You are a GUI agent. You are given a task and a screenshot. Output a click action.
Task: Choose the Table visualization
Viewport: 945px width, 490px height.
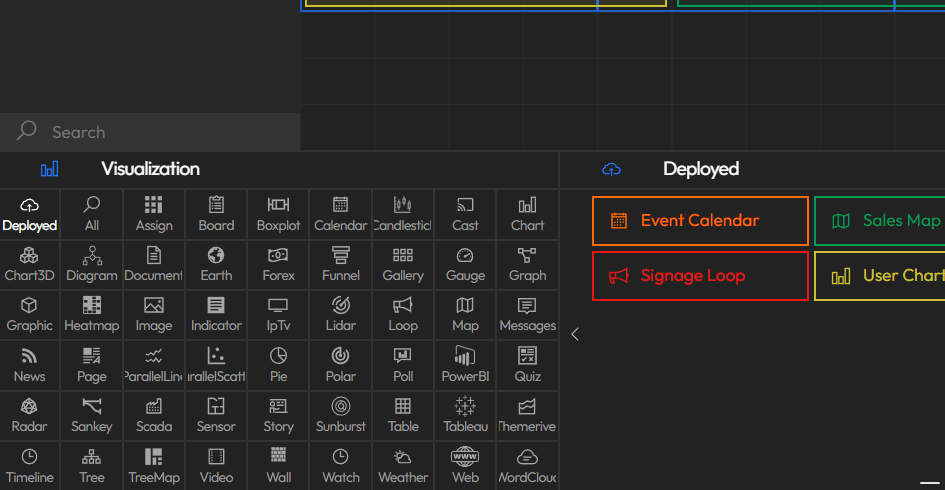(x=403, y=416)
